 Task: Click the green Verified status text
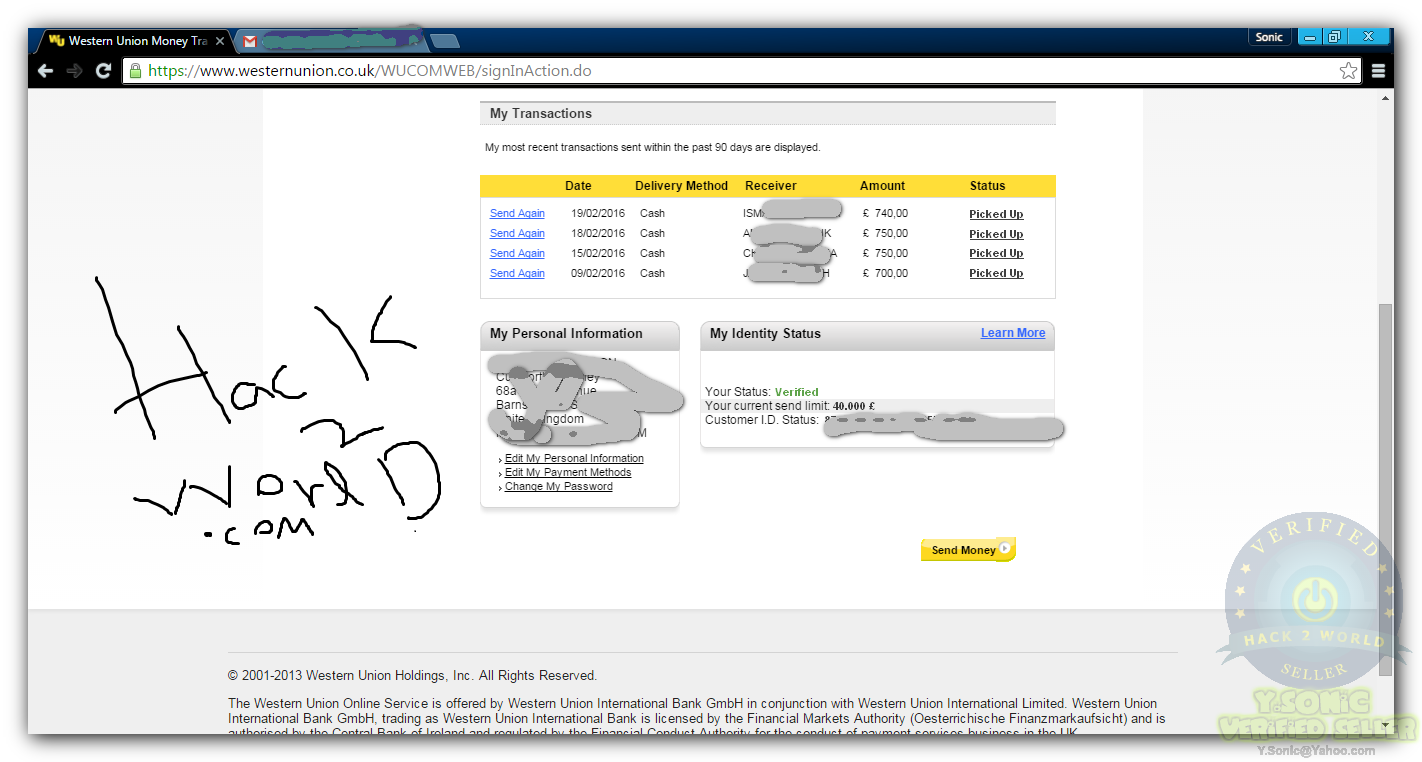pos(797,392)
